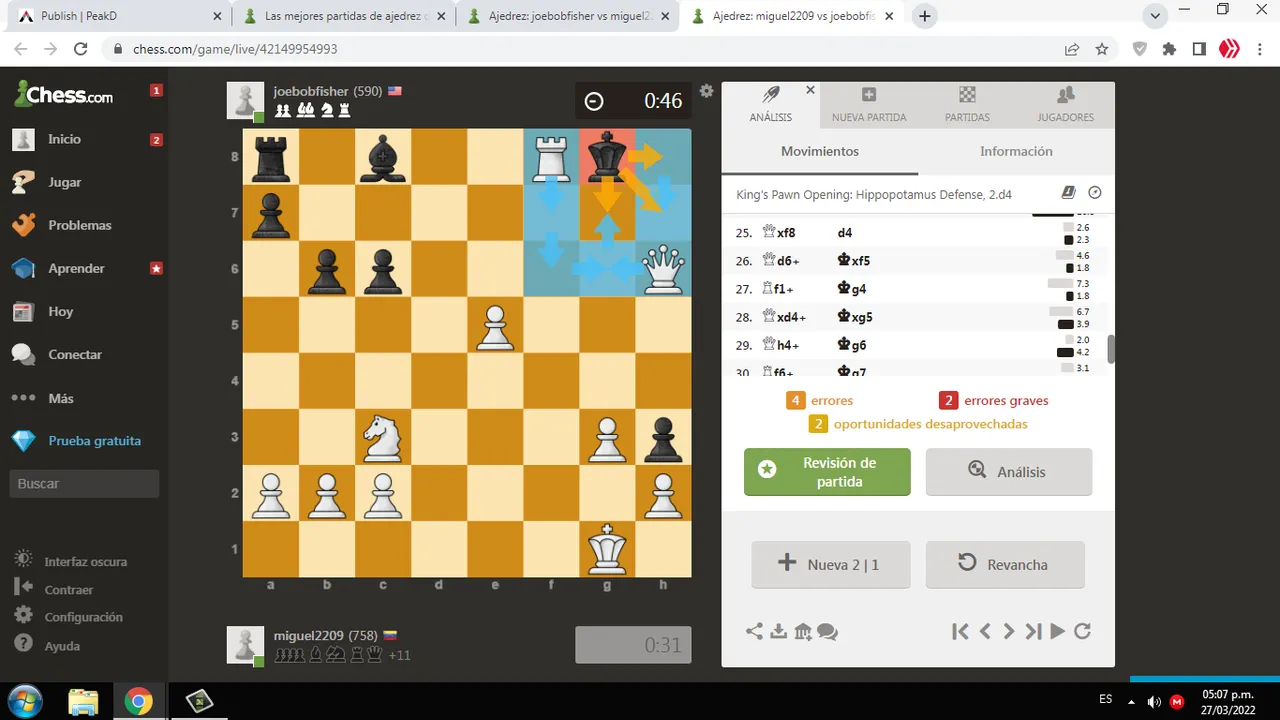This screenshot has height=720, width=1280.
Task: Bookmark page with star icon
Action: coord(1102,48)
